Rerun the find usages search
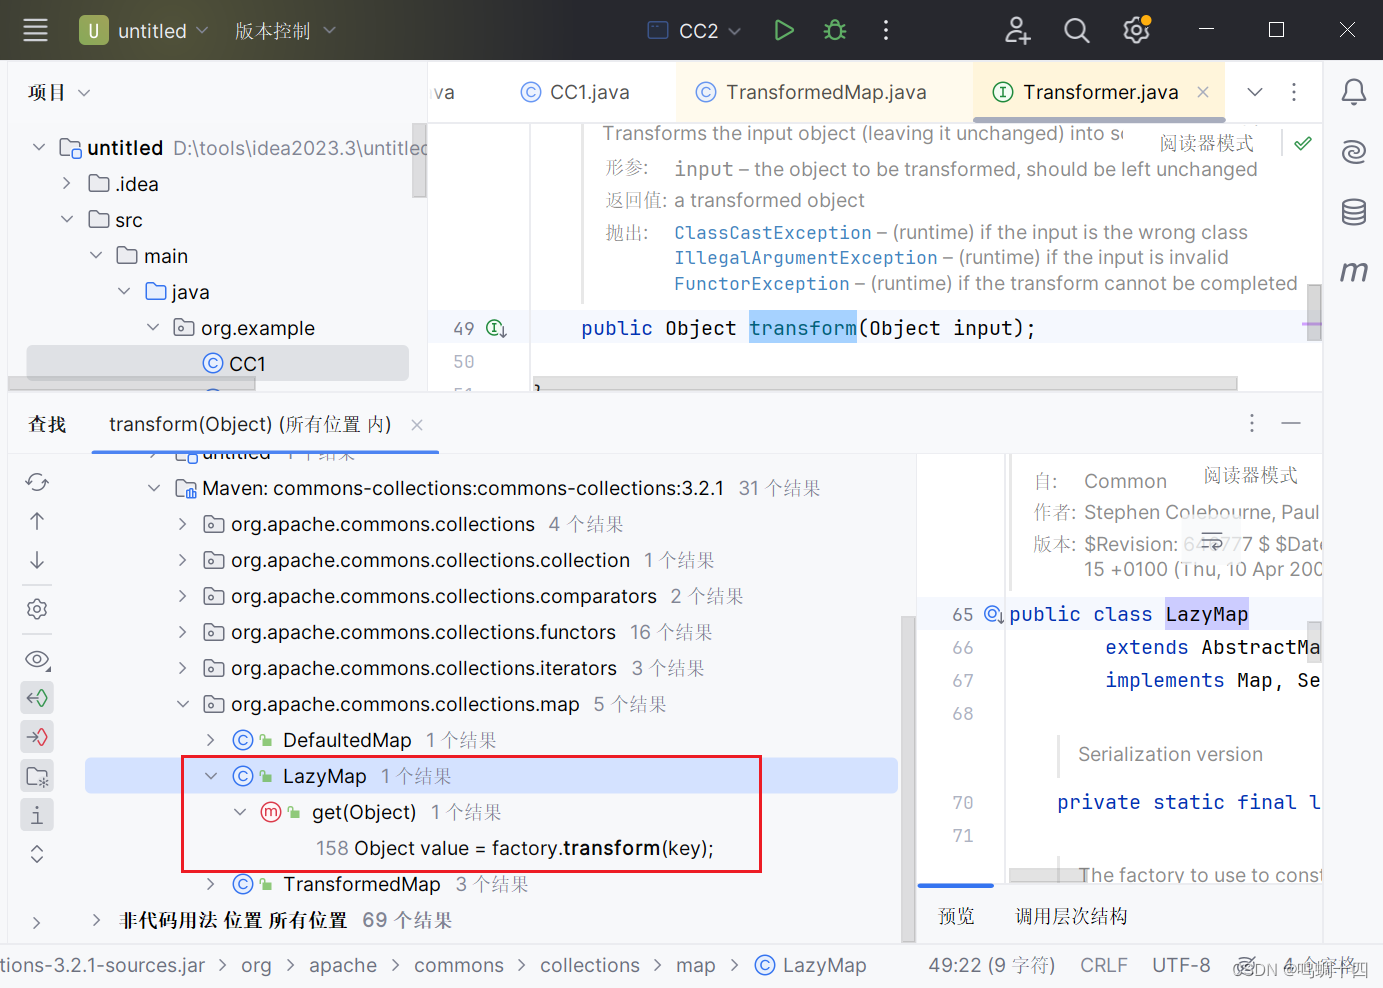The image size is (1383, 988). pyautogui.click(x=37, y=482)
